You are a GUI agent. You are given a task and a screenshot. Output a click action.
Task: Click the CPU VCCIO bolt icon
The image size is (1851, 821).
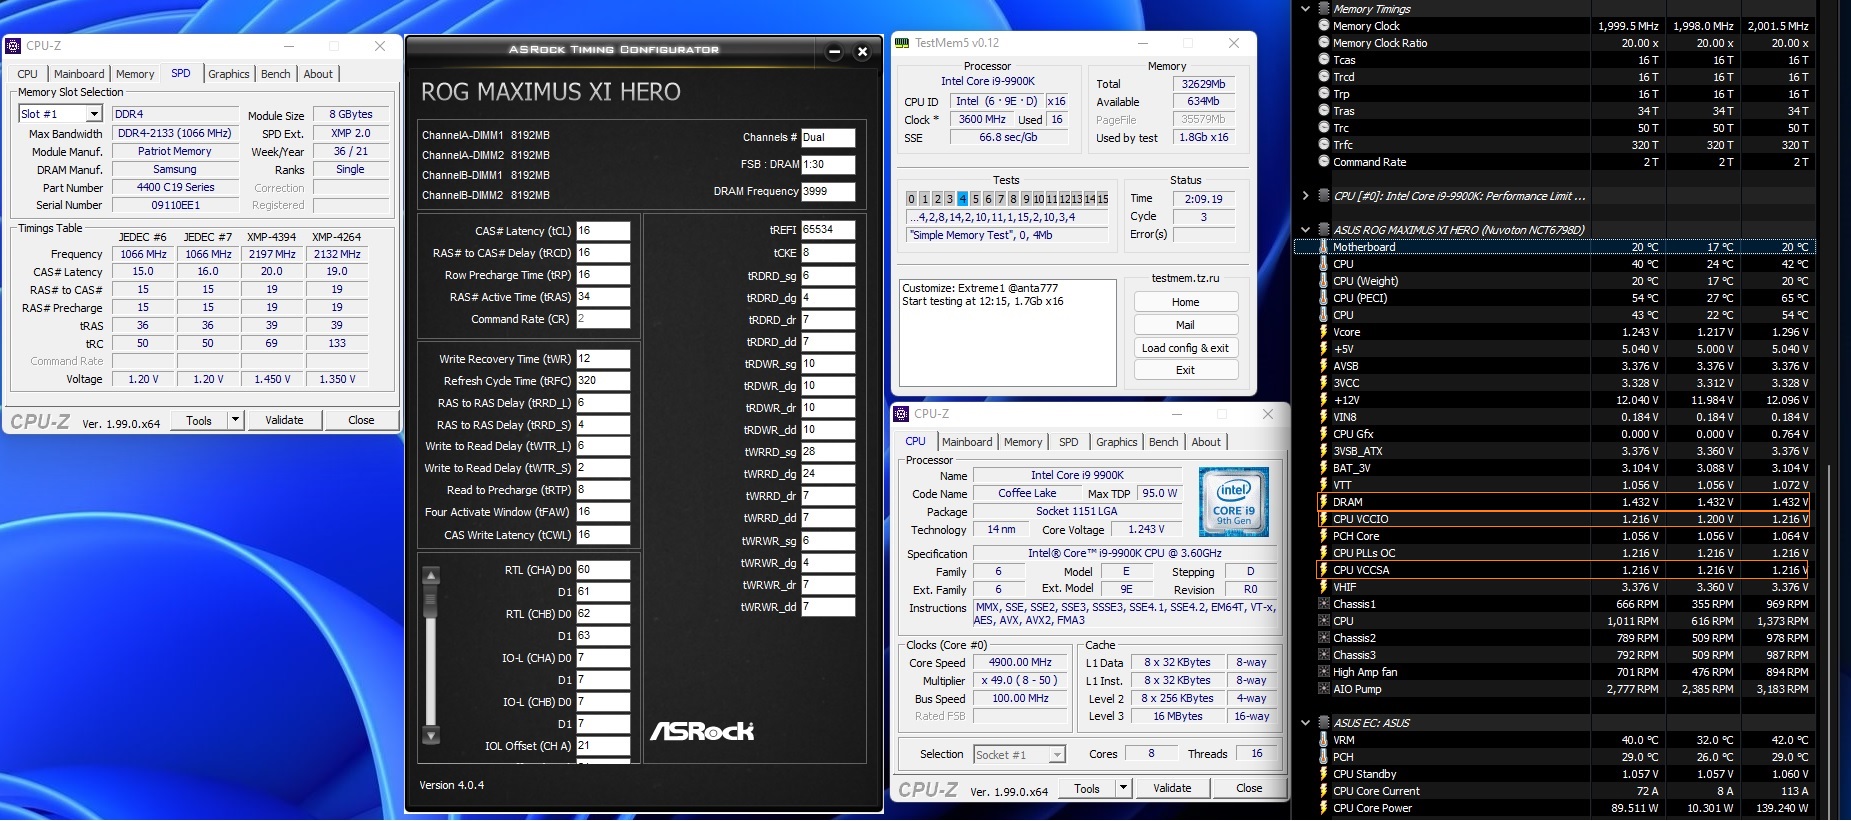coord(1324,519)
